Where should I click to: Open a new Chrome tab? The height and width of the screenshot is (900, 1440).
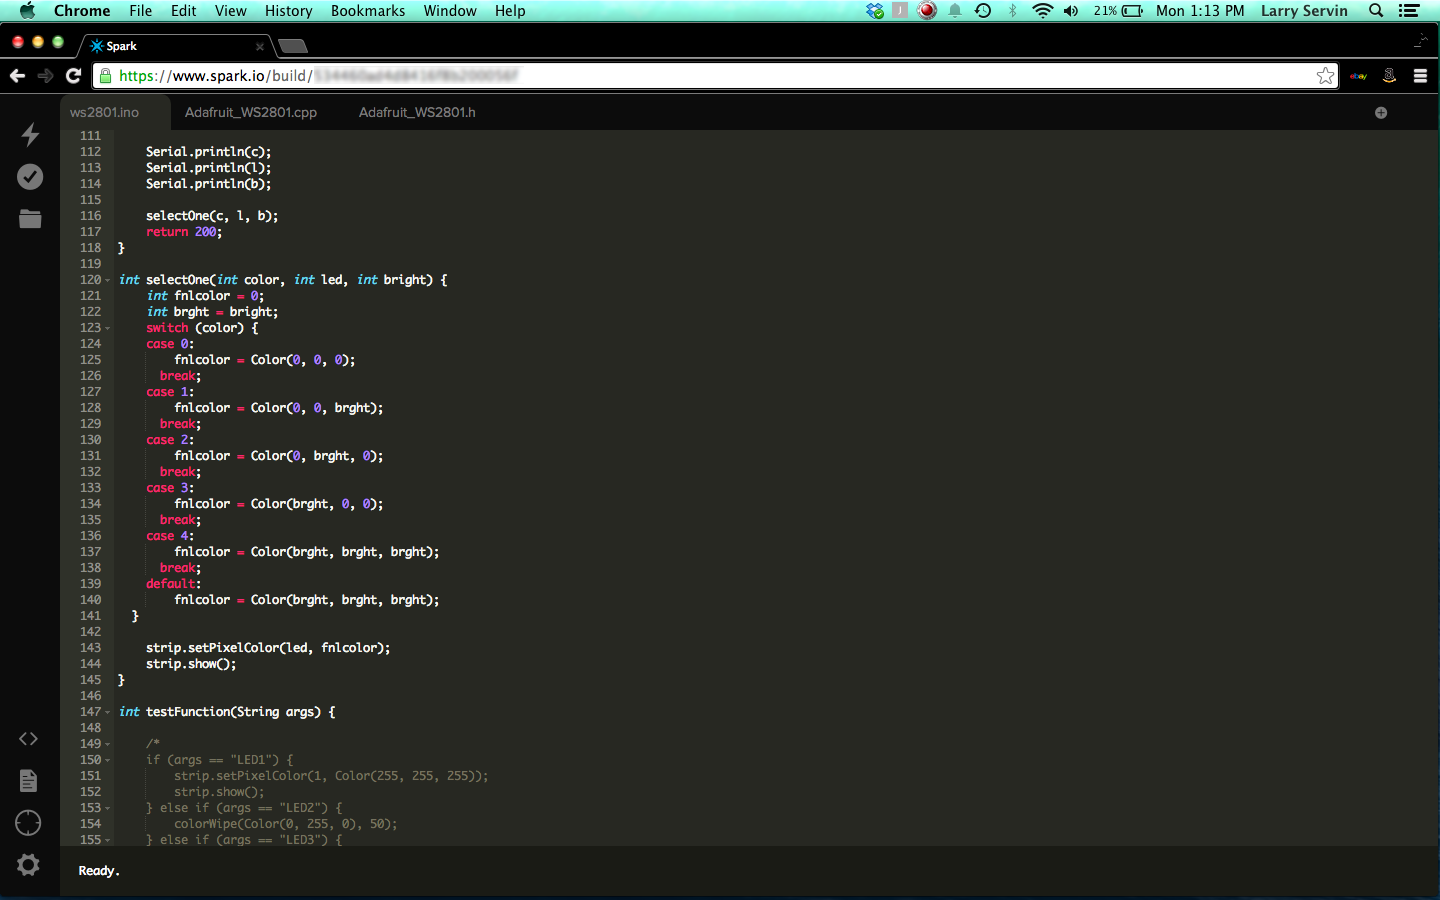click(x=293, y=46)
